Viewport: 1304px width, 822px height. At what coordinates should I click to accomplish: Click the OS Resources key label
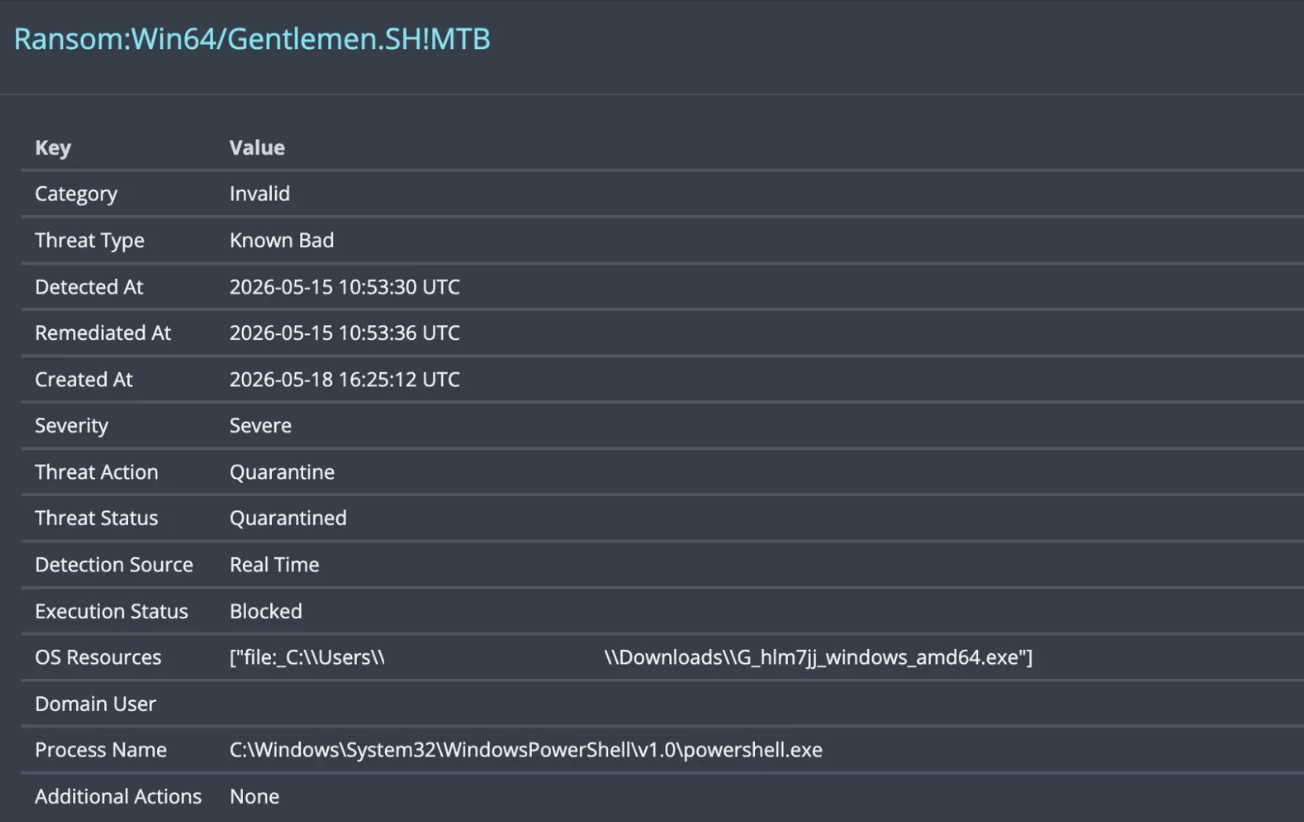tap(98, 657)
